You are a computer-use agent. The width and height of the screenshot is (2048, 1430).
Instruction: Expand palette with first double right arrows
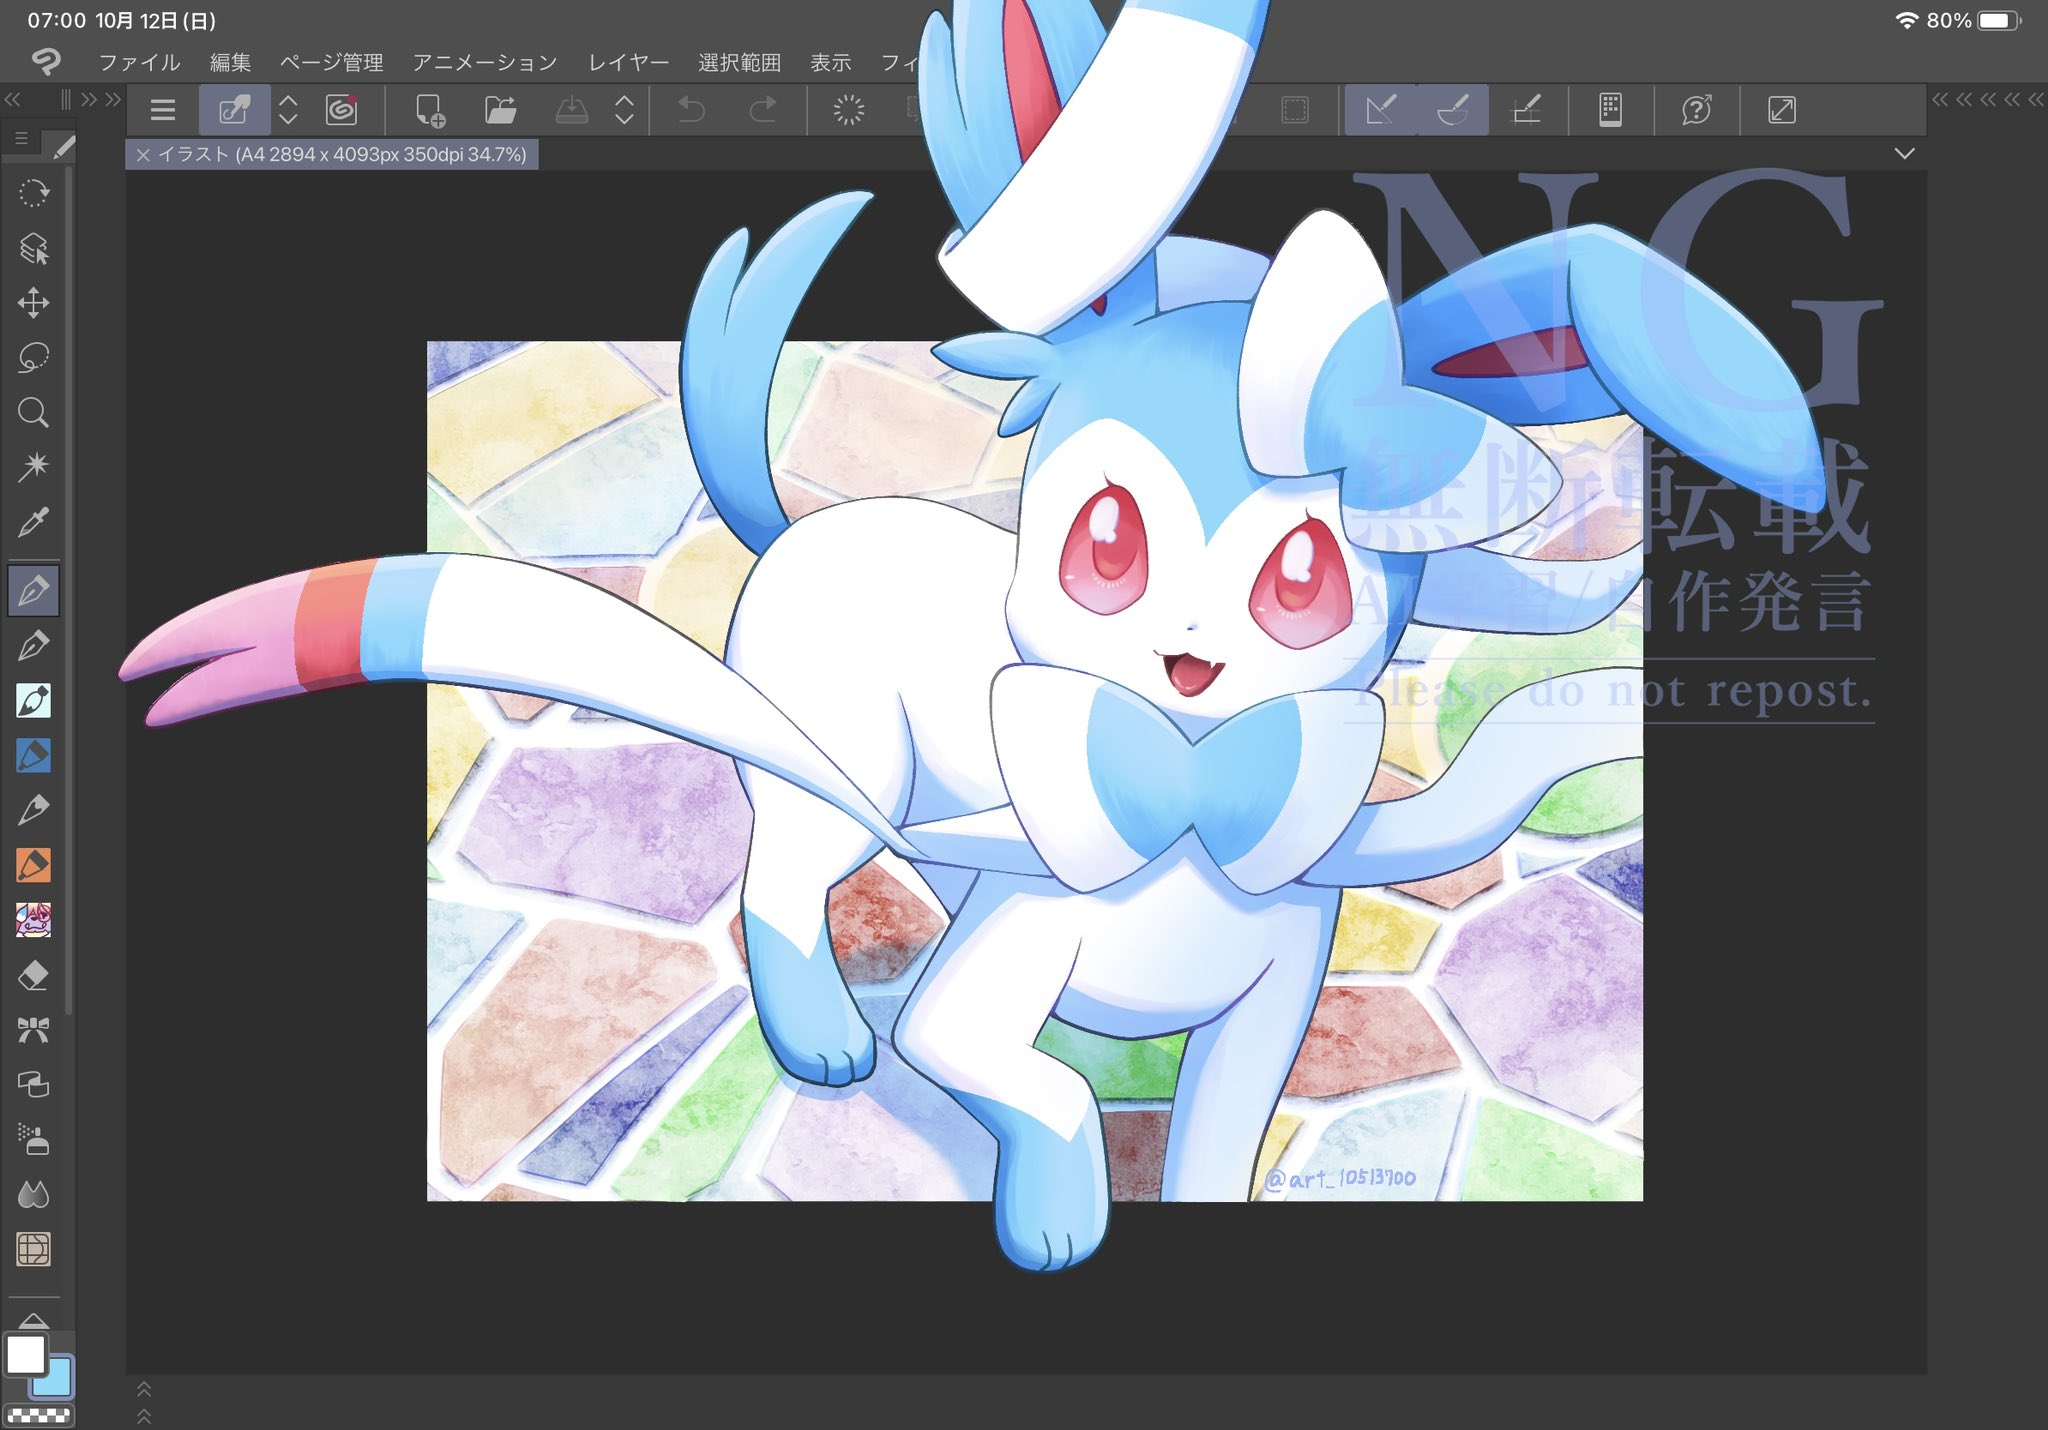(90, 99)
